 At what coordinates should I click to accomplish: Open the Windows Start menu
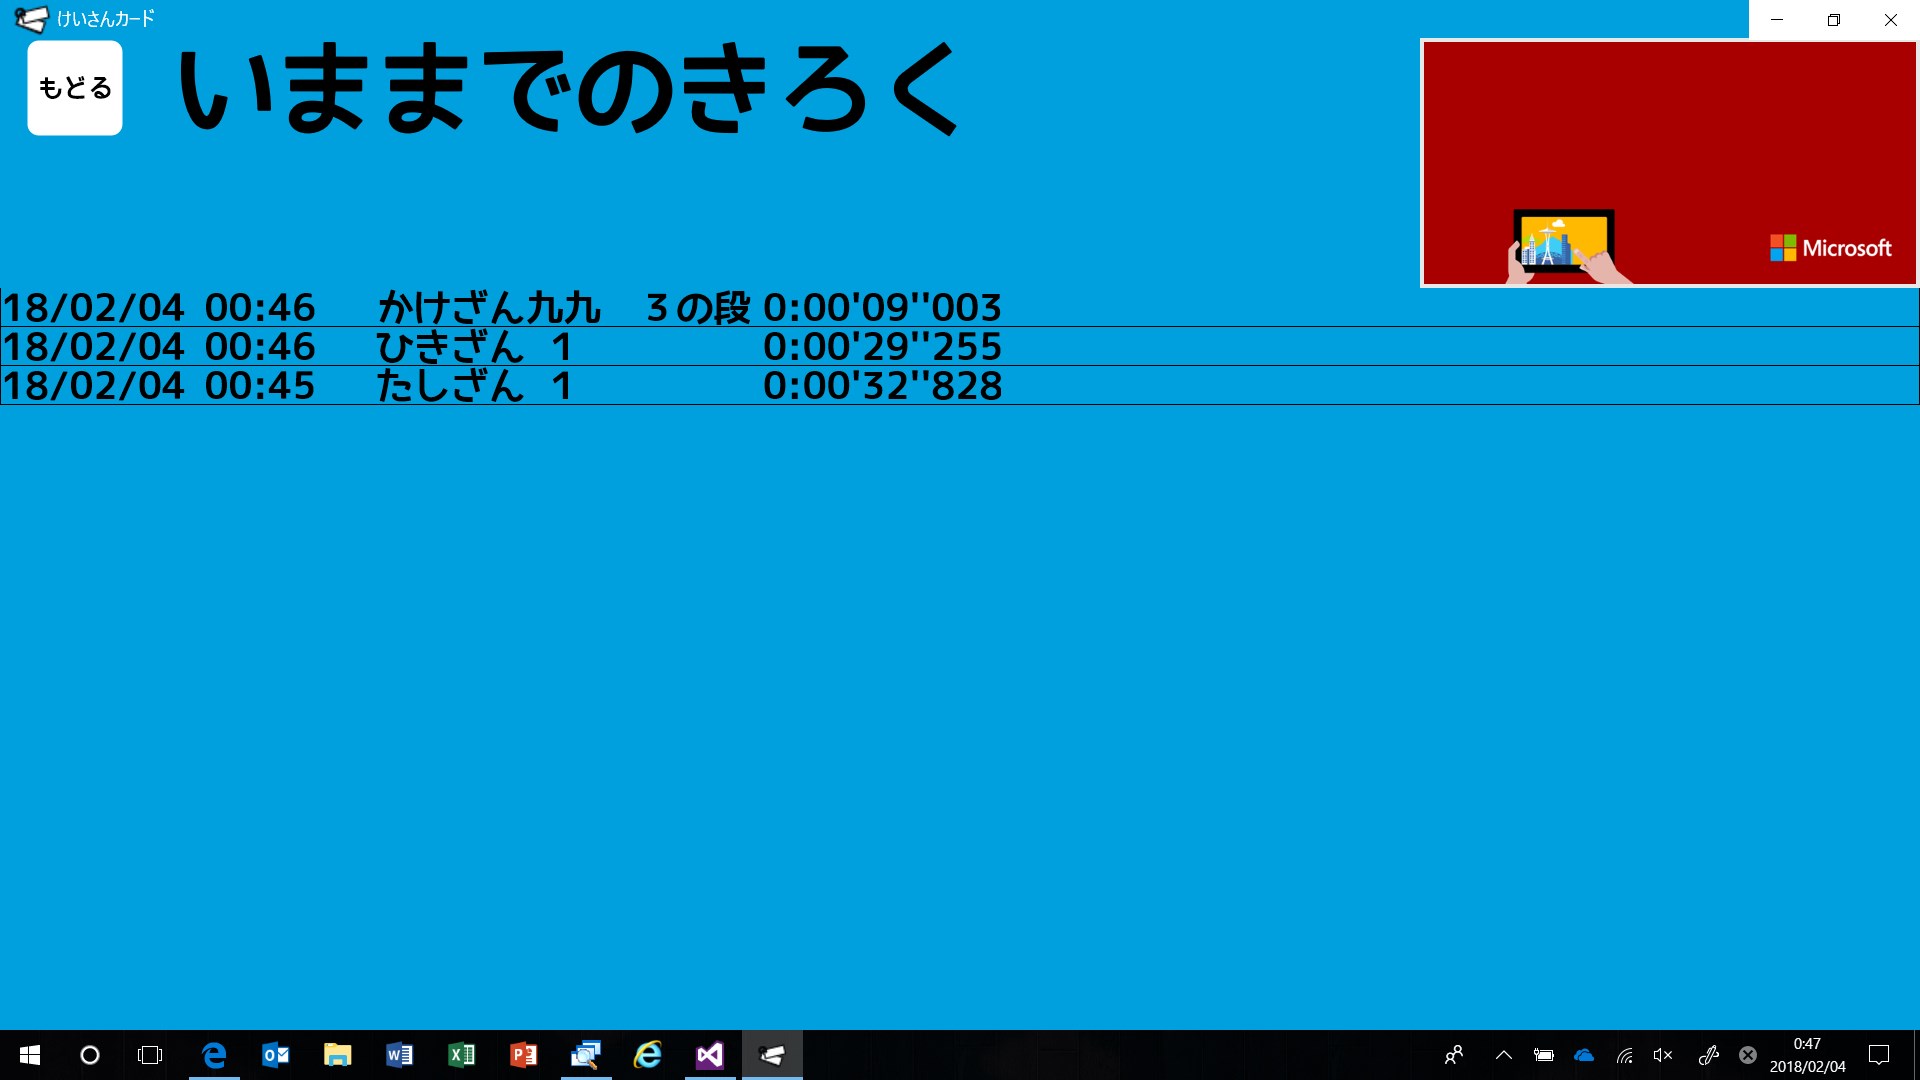pos(30,1055)
